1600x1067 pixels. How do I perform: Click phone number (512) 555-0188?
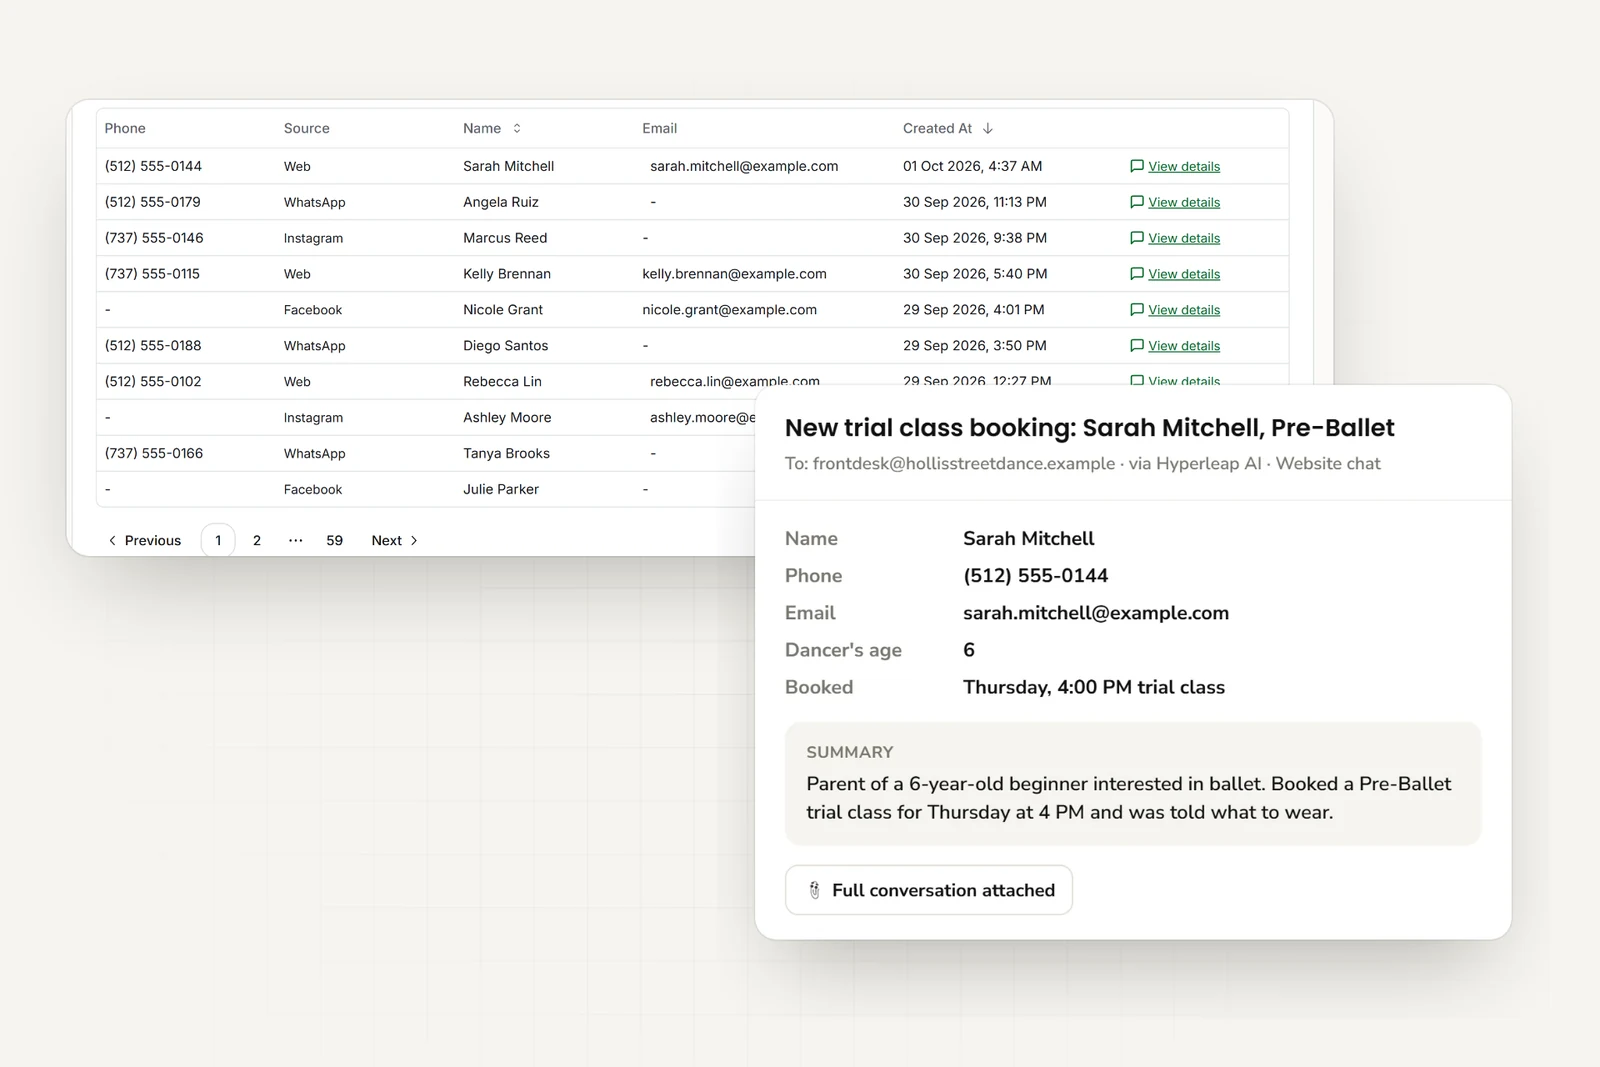pos(153,346)
